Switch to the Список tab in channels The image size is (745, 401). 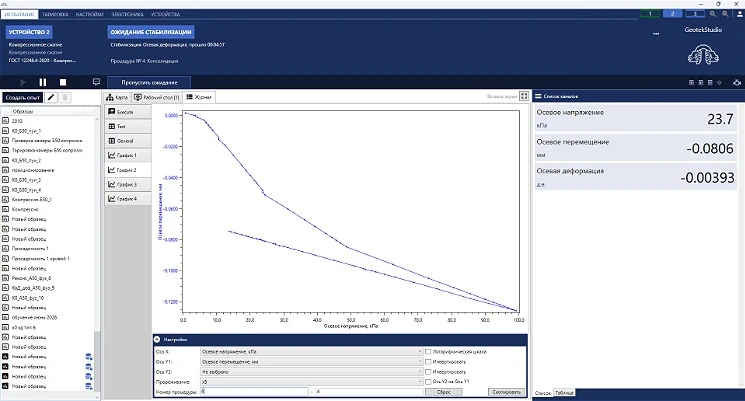point(543,393)
